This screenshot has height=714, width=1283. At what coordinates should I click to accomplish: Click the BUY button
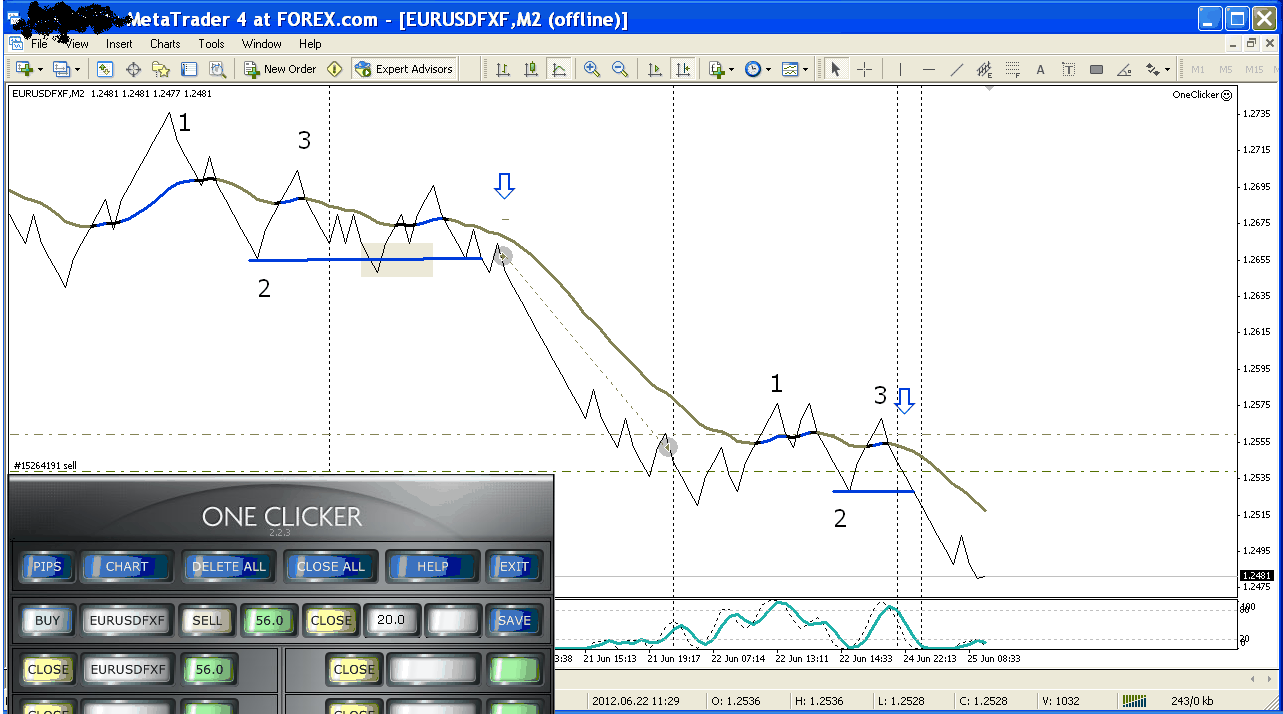pos(47,620)
